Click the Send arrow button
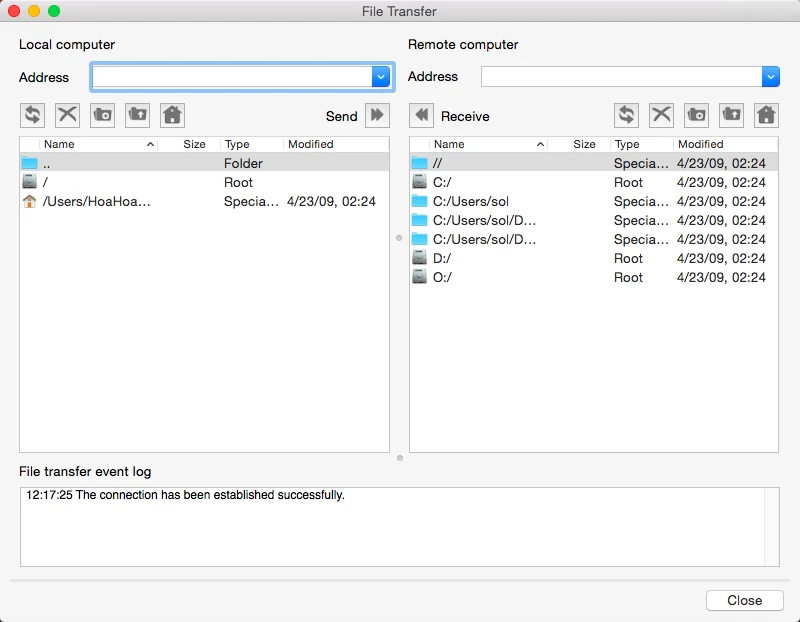The height and width of the screenshot is (622, 800). click(x=377, y=115)
